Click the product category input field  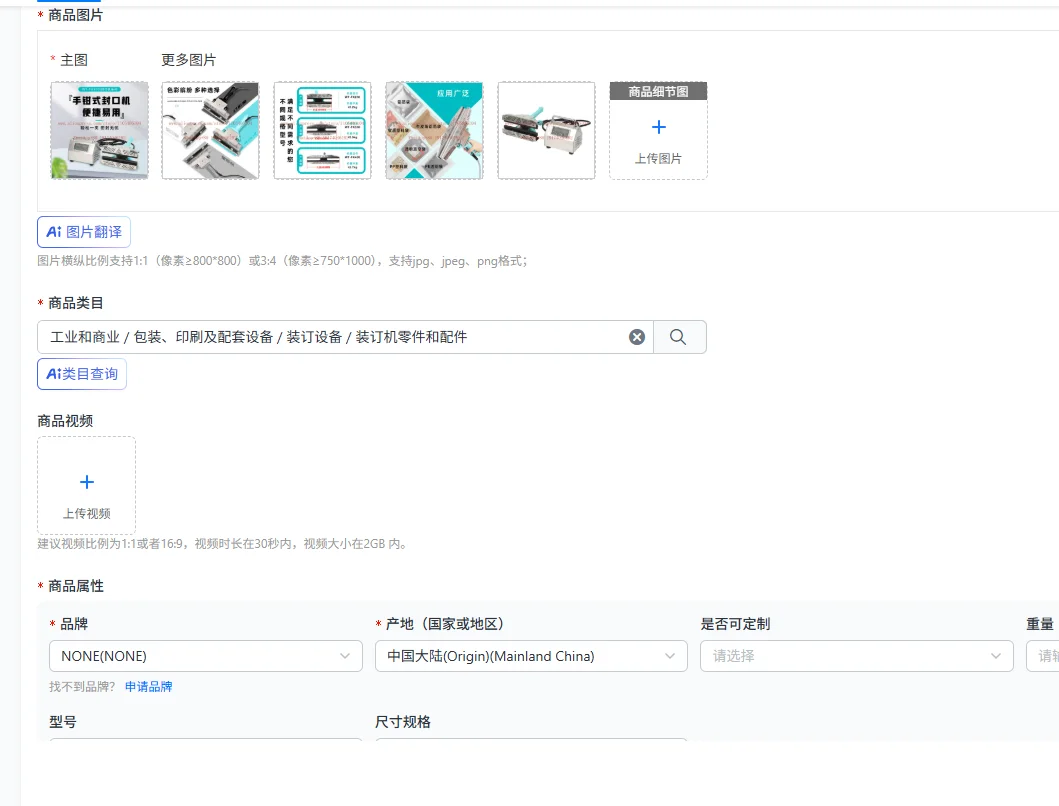point(345,337)
